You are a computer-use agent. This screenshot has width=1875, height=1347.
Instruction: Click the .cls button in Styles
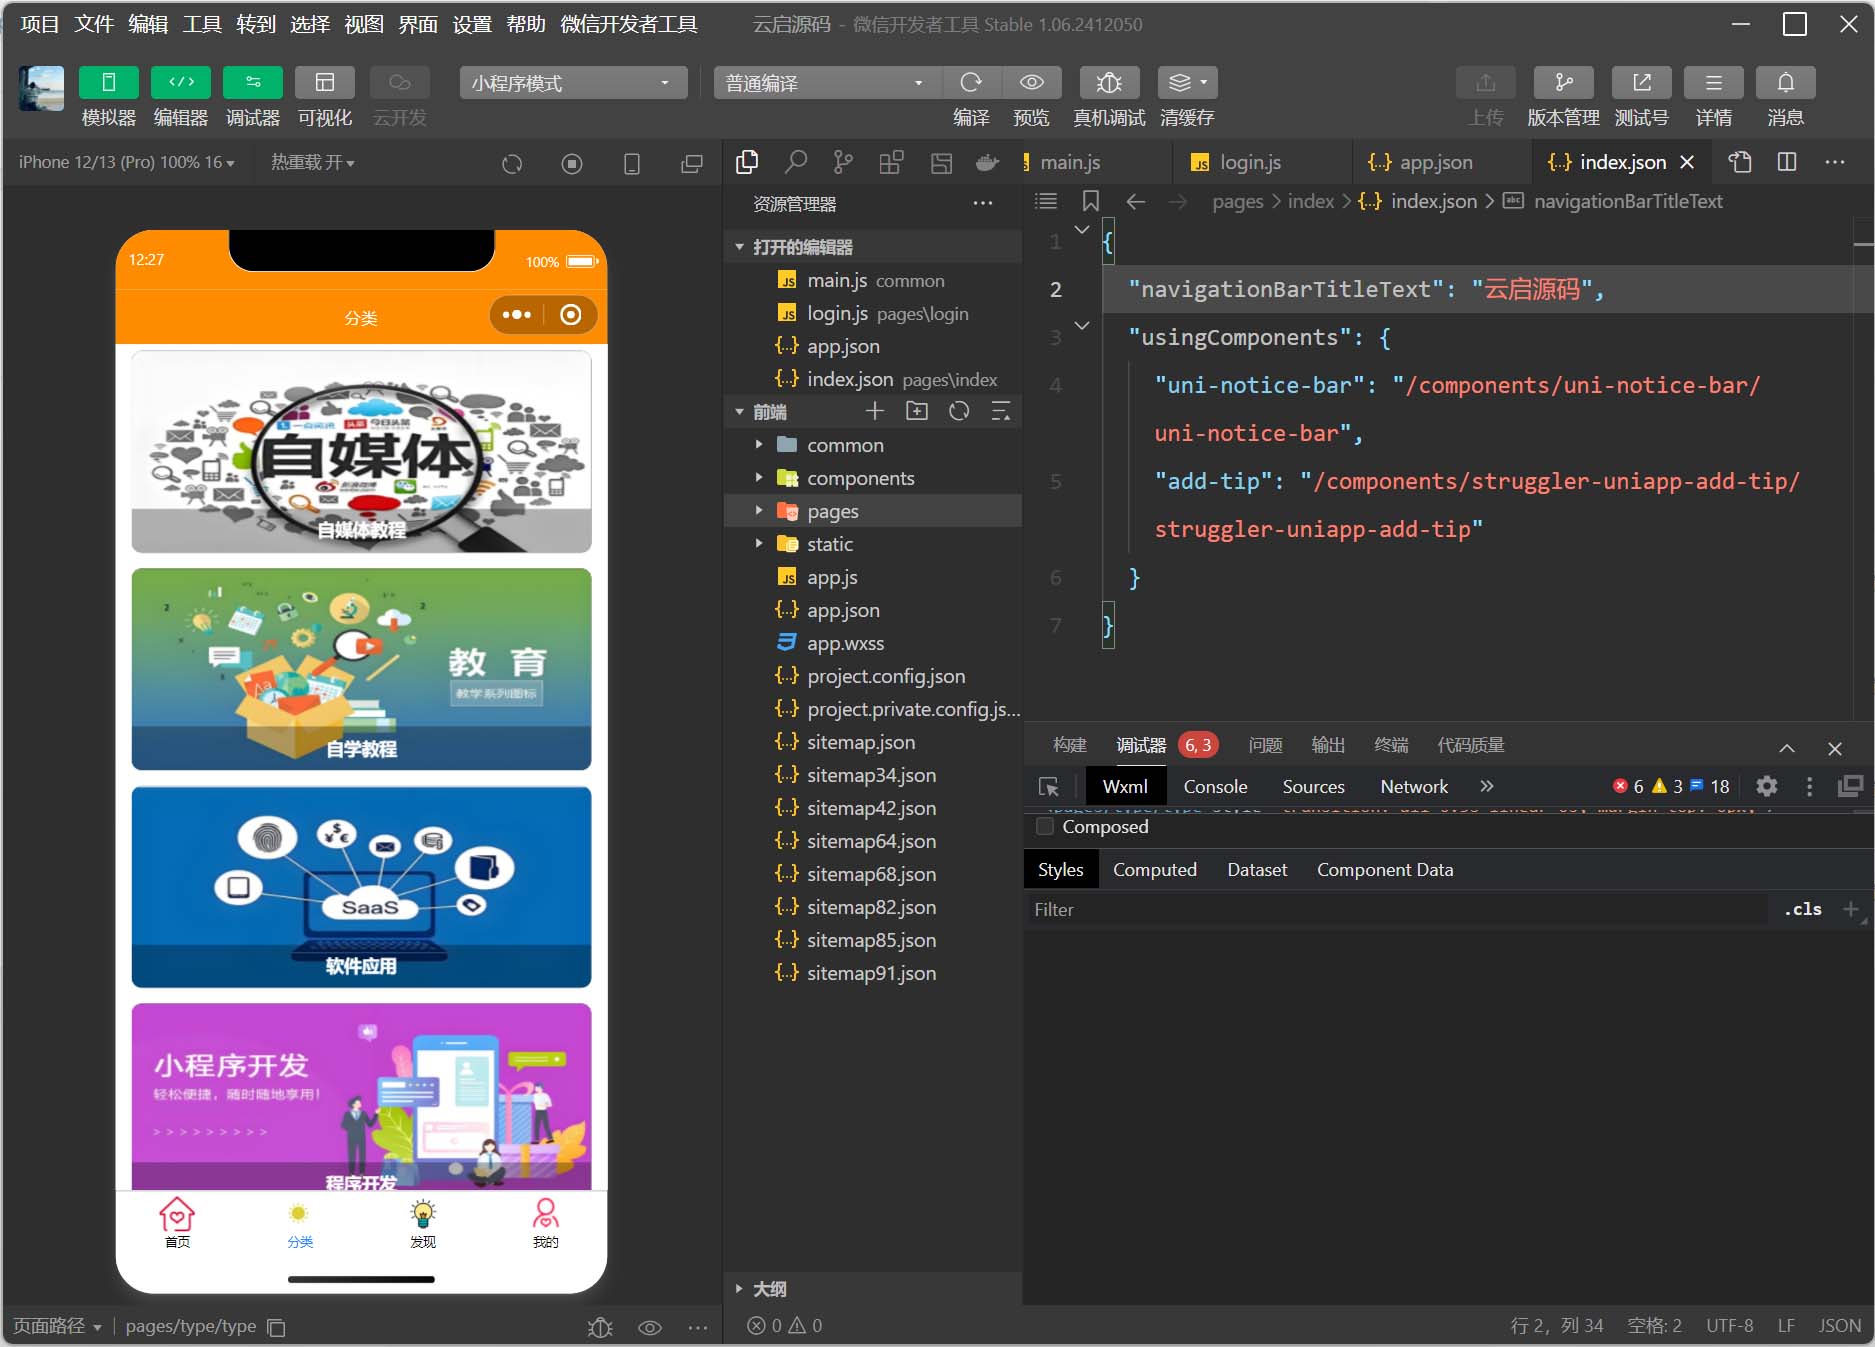[x=1802, y=910]
